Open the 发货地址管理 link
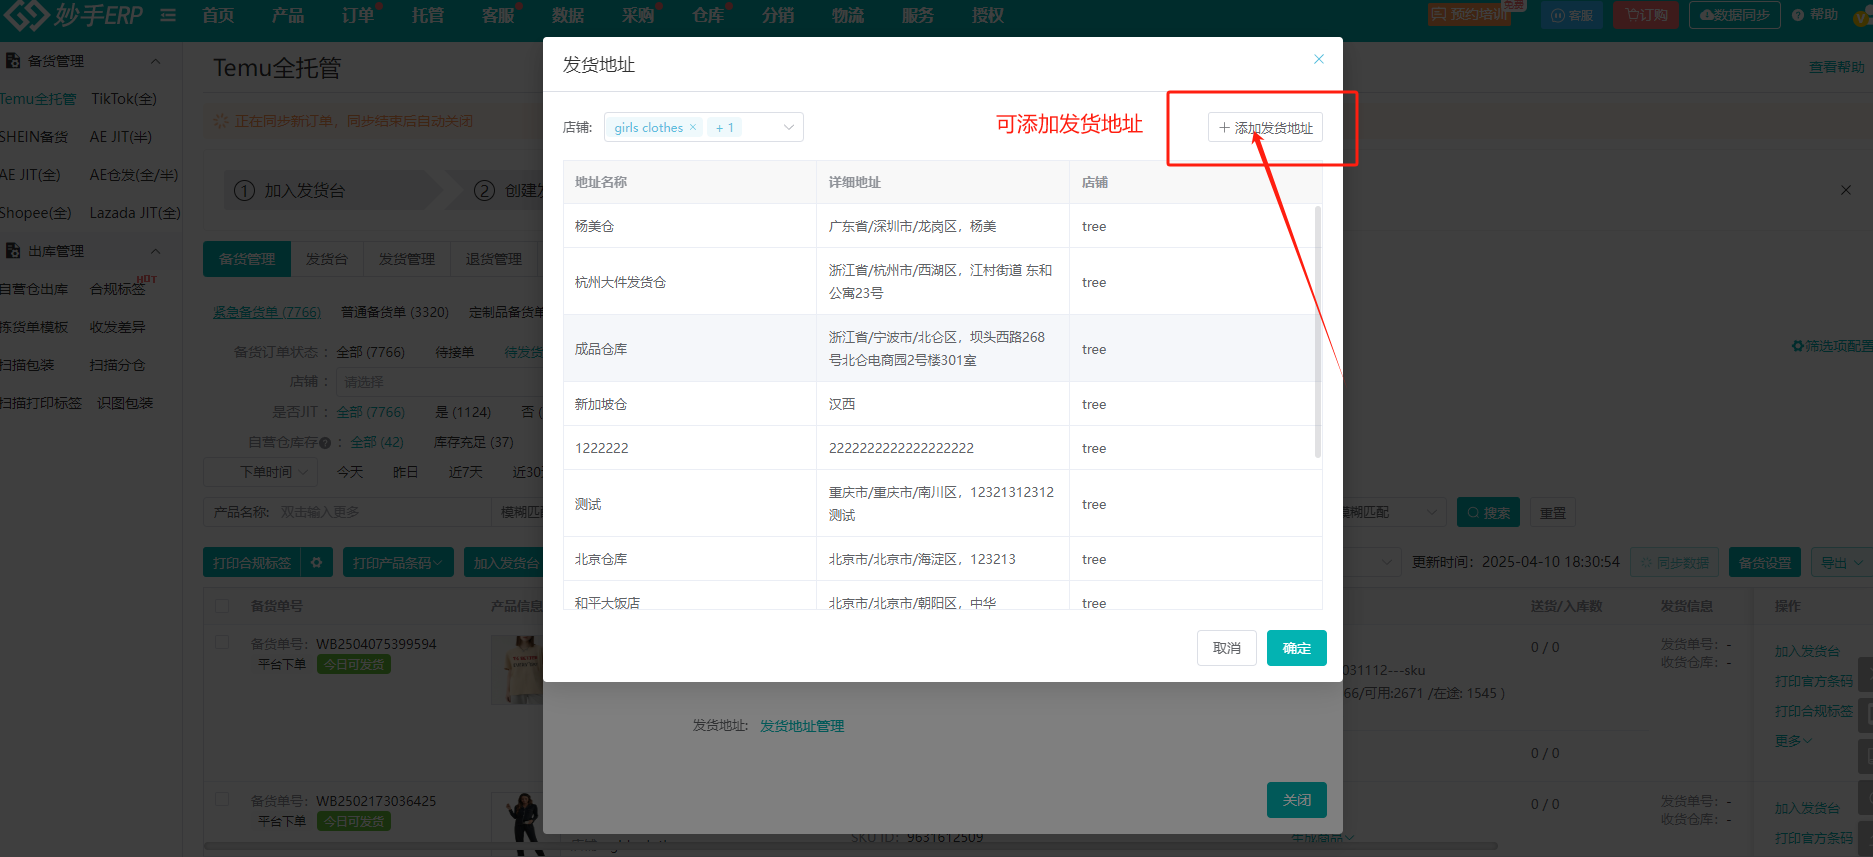This screenshot has height=857, width=1873. pos(802,726)
